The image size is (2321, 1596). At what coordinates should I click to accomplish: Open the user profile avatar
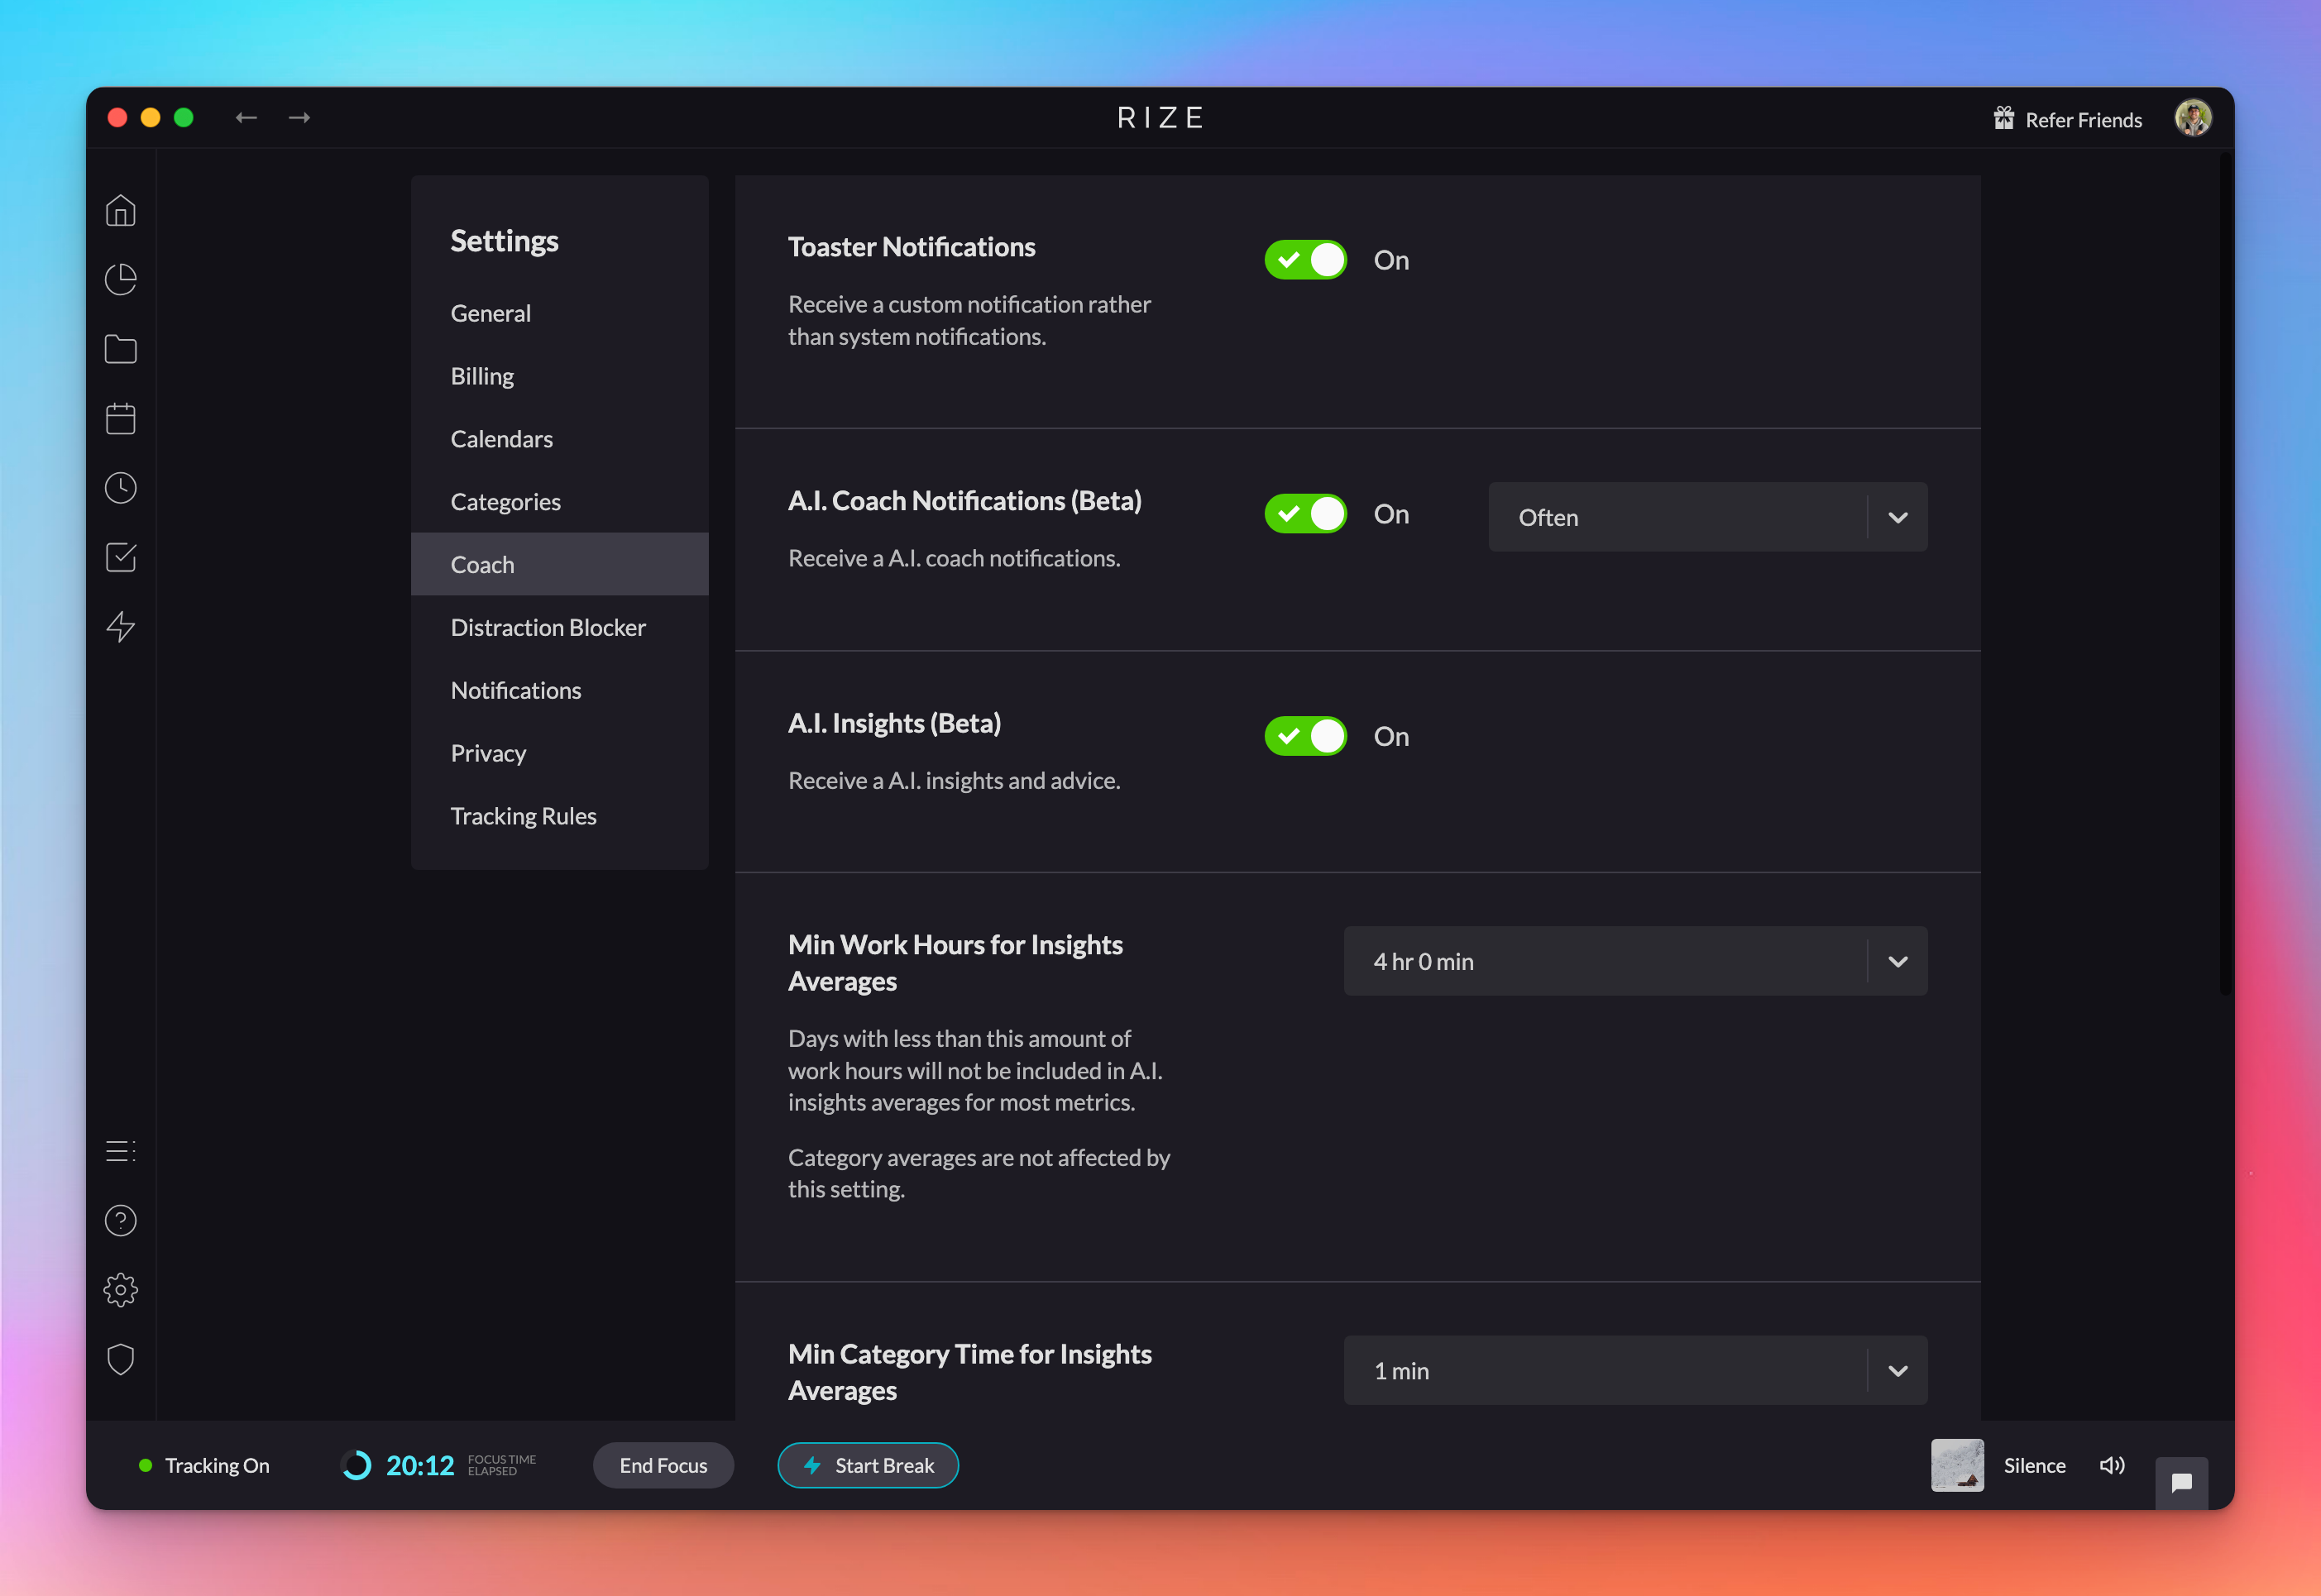pyautogui.click(x=2193, y=118)
